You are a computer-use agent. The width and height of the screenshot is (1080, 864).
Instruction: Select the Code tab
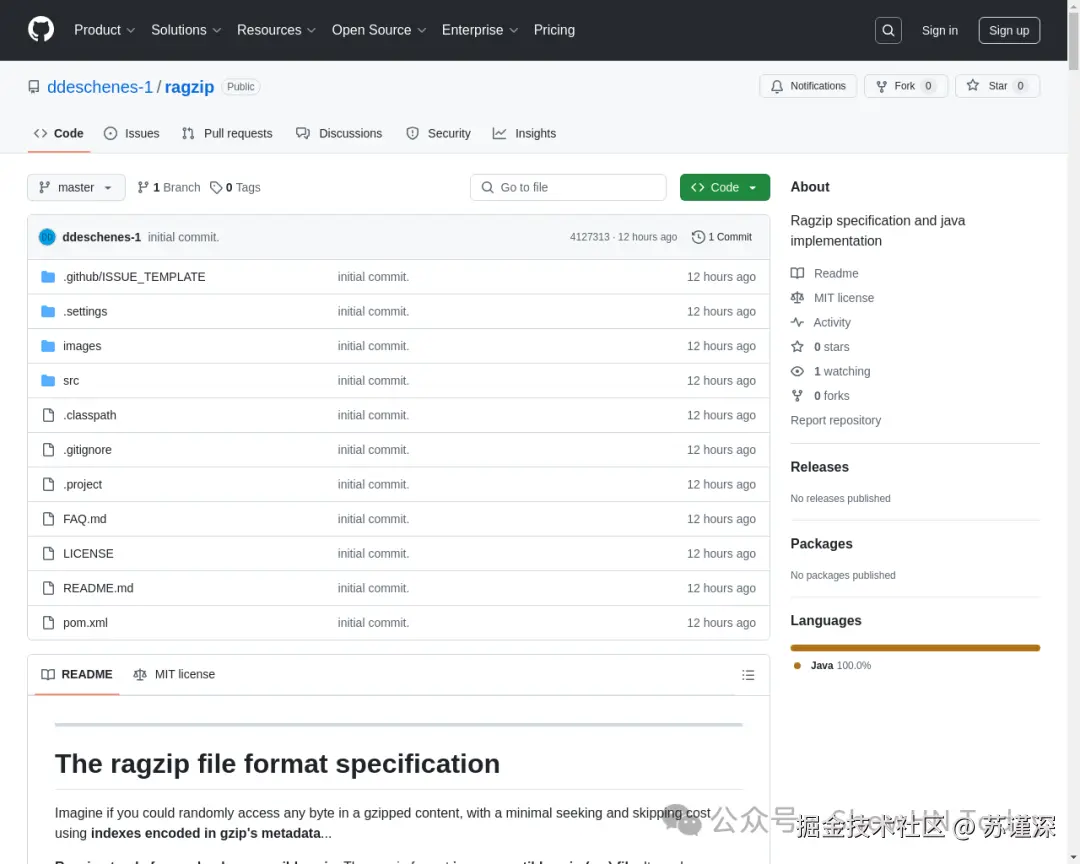(59, 134)
